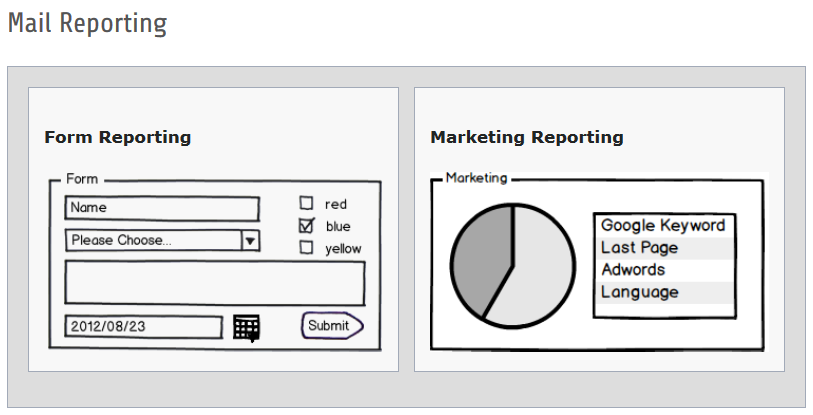The width and height of the screenshot is (813, 415).
Task: Tick the red checkbox
Action: [x=307, y=203]
